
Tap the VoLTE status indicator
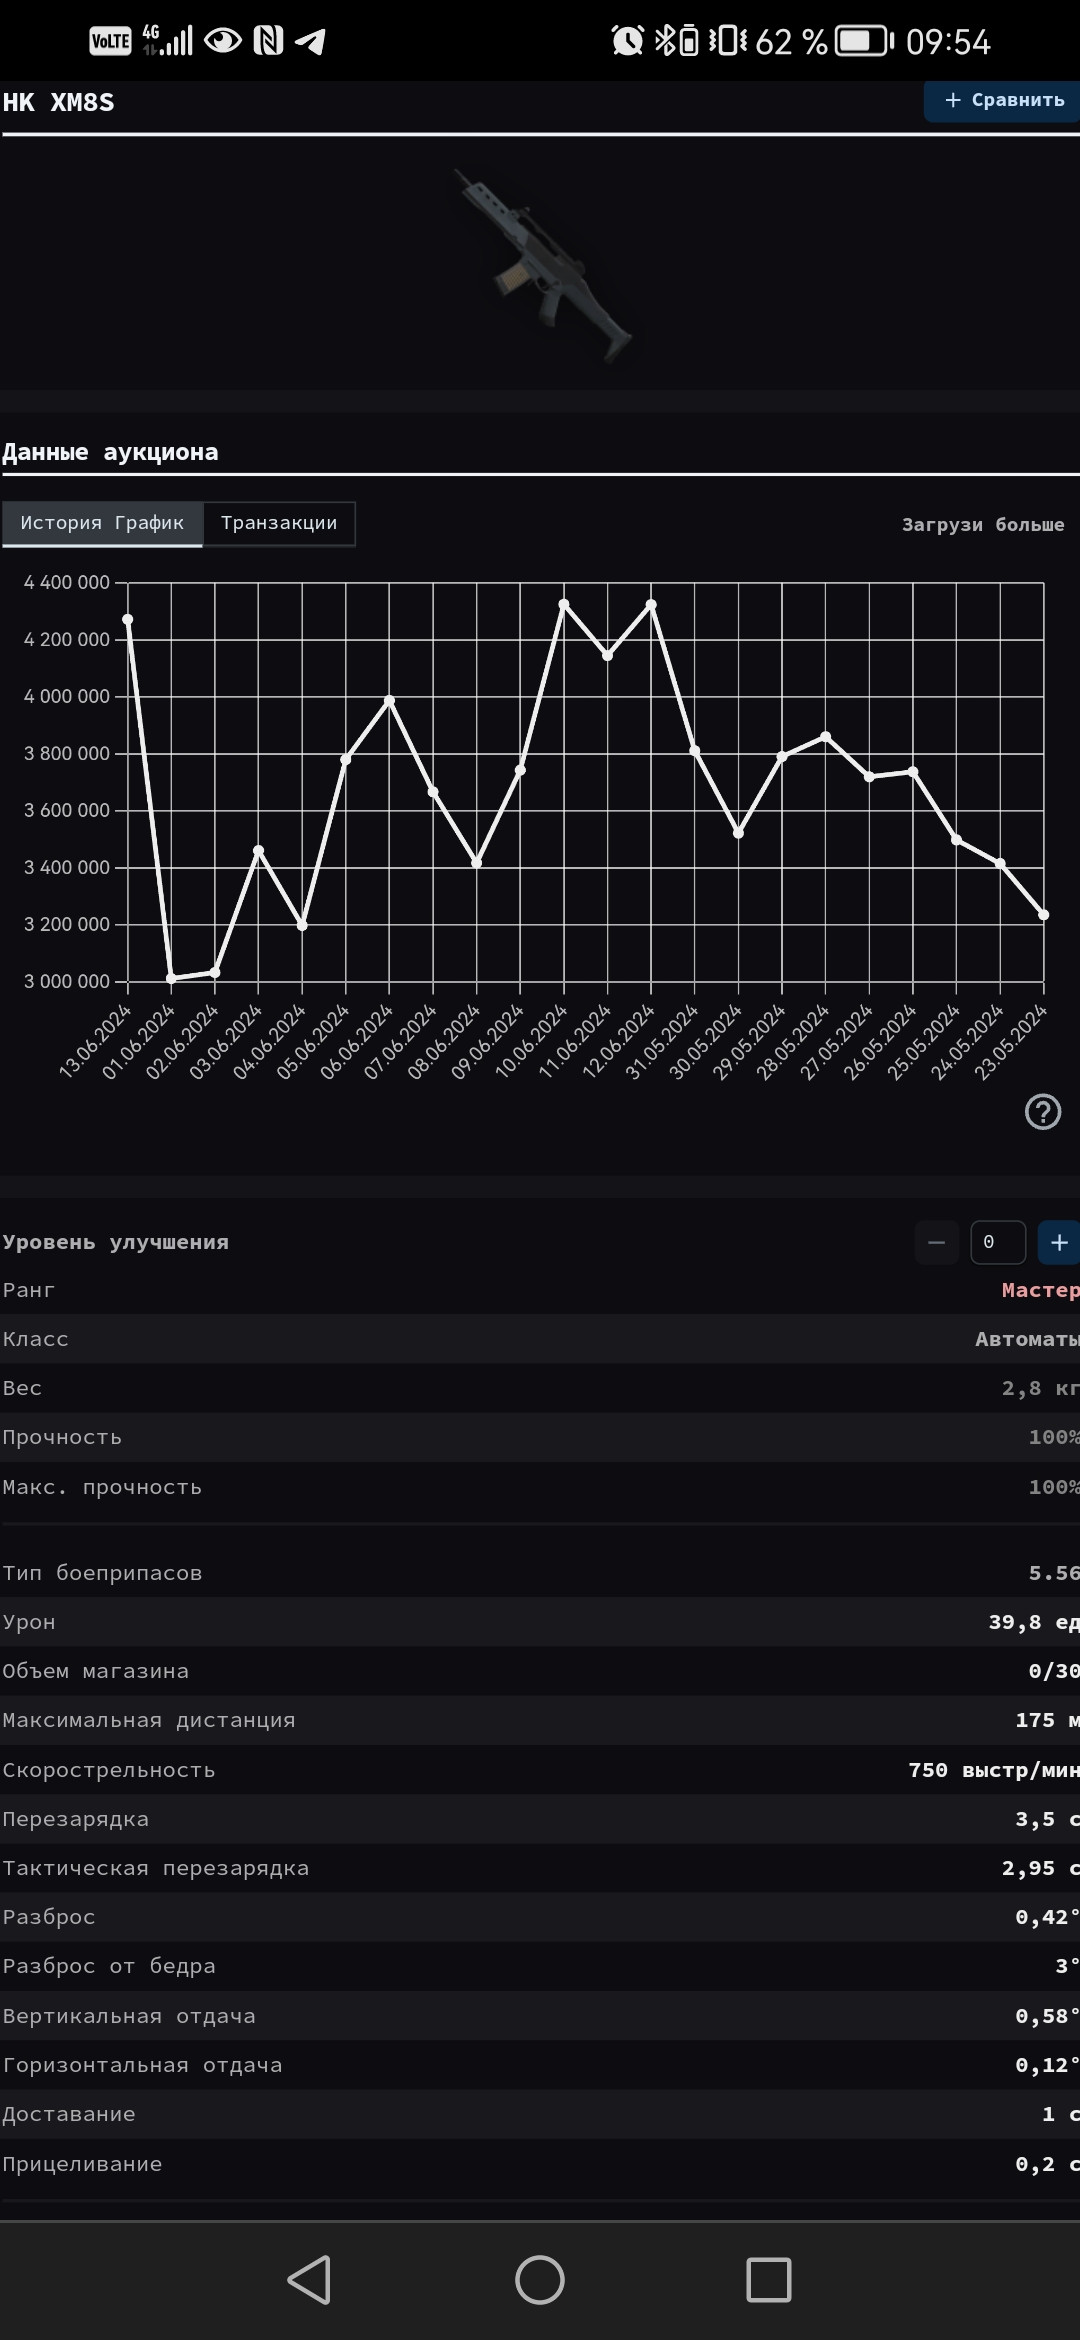(x=110, y=41)
